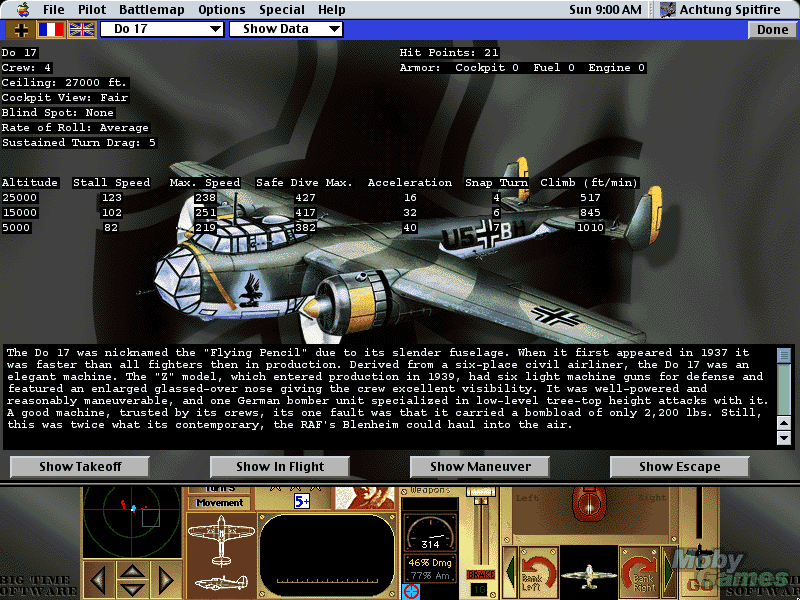Click the top-view aircraft silhouette

click(221, 540)
